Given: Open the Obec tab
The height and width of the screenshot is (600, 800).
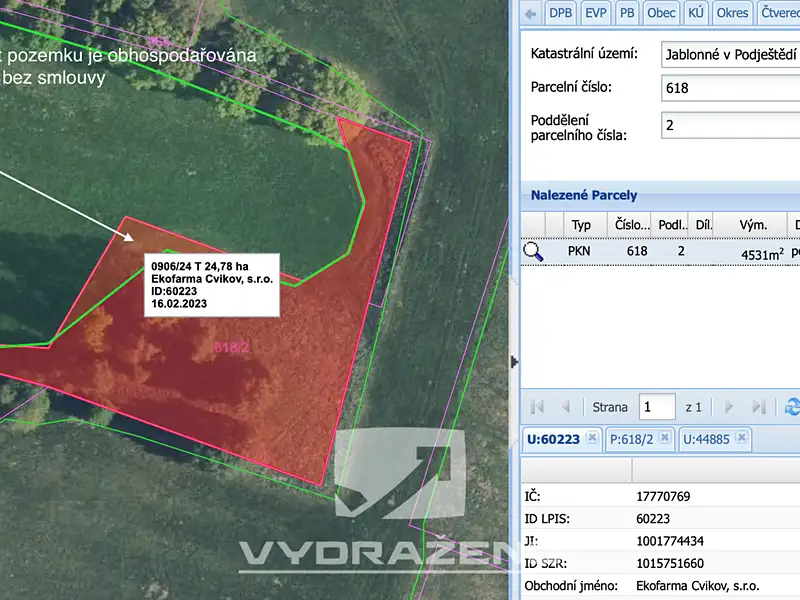Looking at the screenshot, I should click(661, 13).
